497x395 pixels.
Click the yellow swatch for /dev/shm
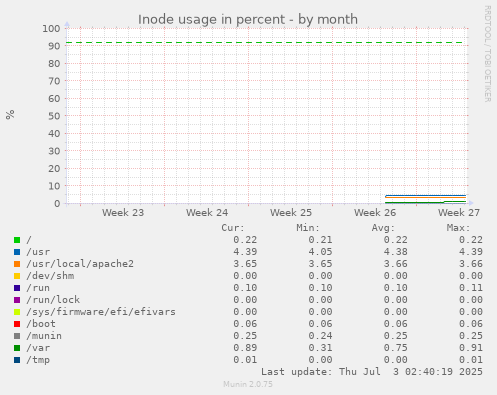pyautogui.click(x=17, y=276)
